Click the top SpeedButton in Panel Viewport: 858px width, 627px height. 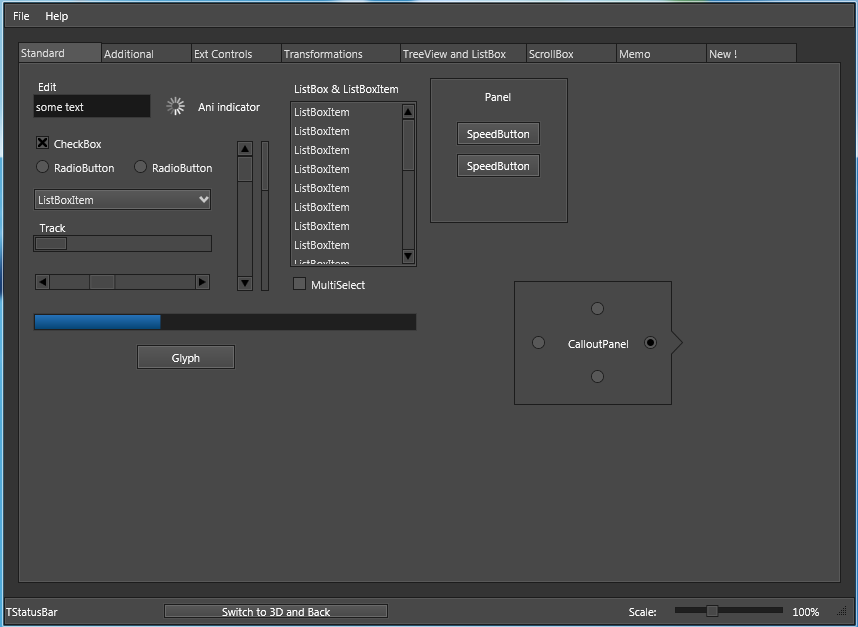click(x=498, y=133)
